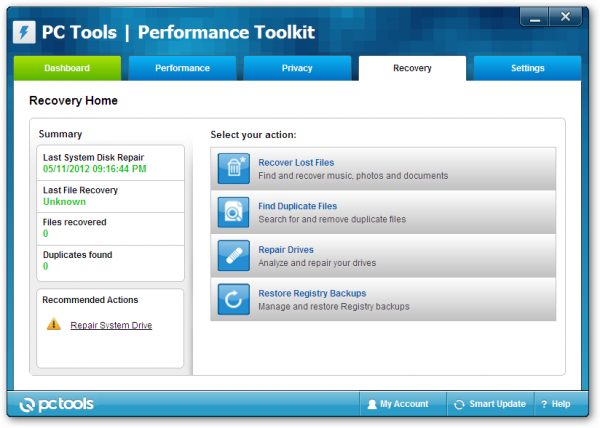This screenshot has height=428, width=600.
Task: Click 'Analyze and repair your drives' text
Action: [x=317, y=263]
